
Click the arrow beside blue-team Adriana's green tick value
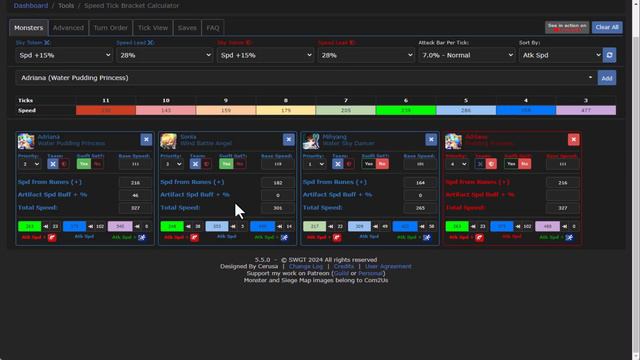click(x=46, y=227)
